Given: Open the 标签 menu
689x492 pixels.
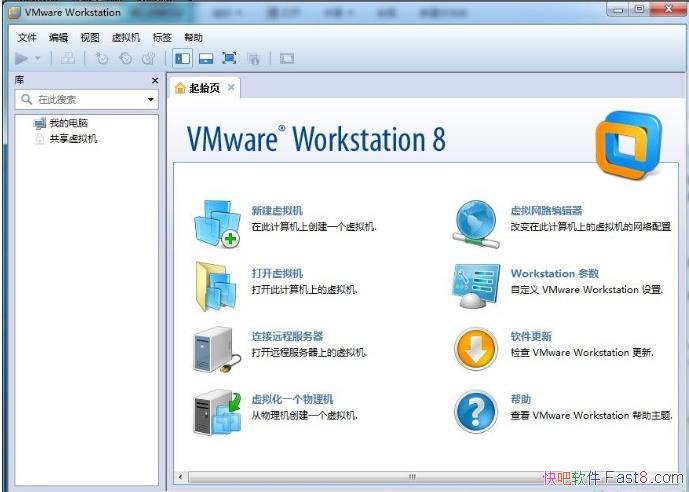Looking at the screenshot, I should pyautogui.click(x=162, y=38).
